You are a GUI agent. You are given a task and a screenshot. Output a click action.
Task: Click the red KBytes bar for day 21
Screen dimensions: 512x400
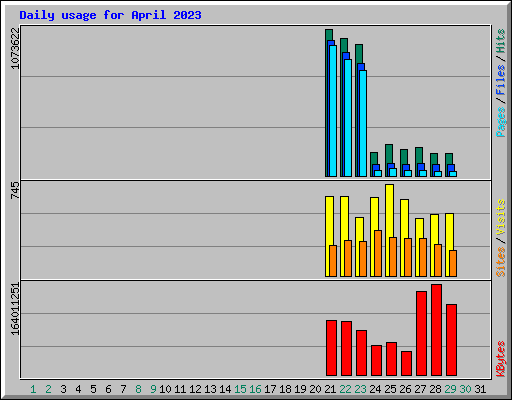331,348
